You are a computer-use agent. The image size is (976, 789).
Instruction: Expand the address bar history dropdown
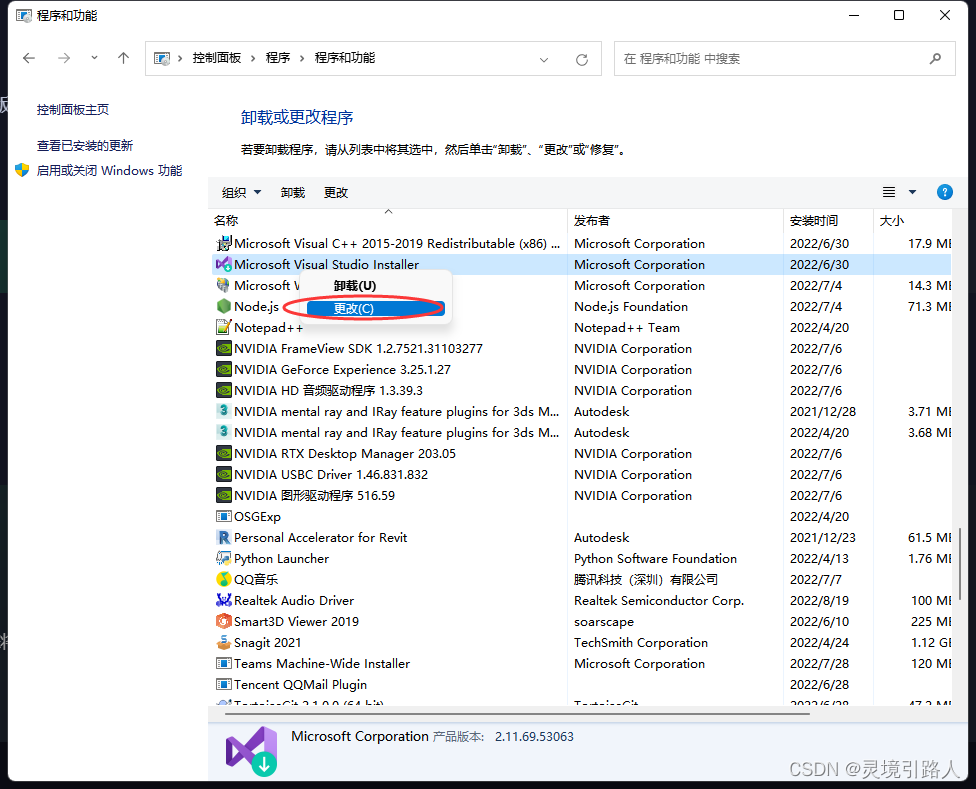544,60
